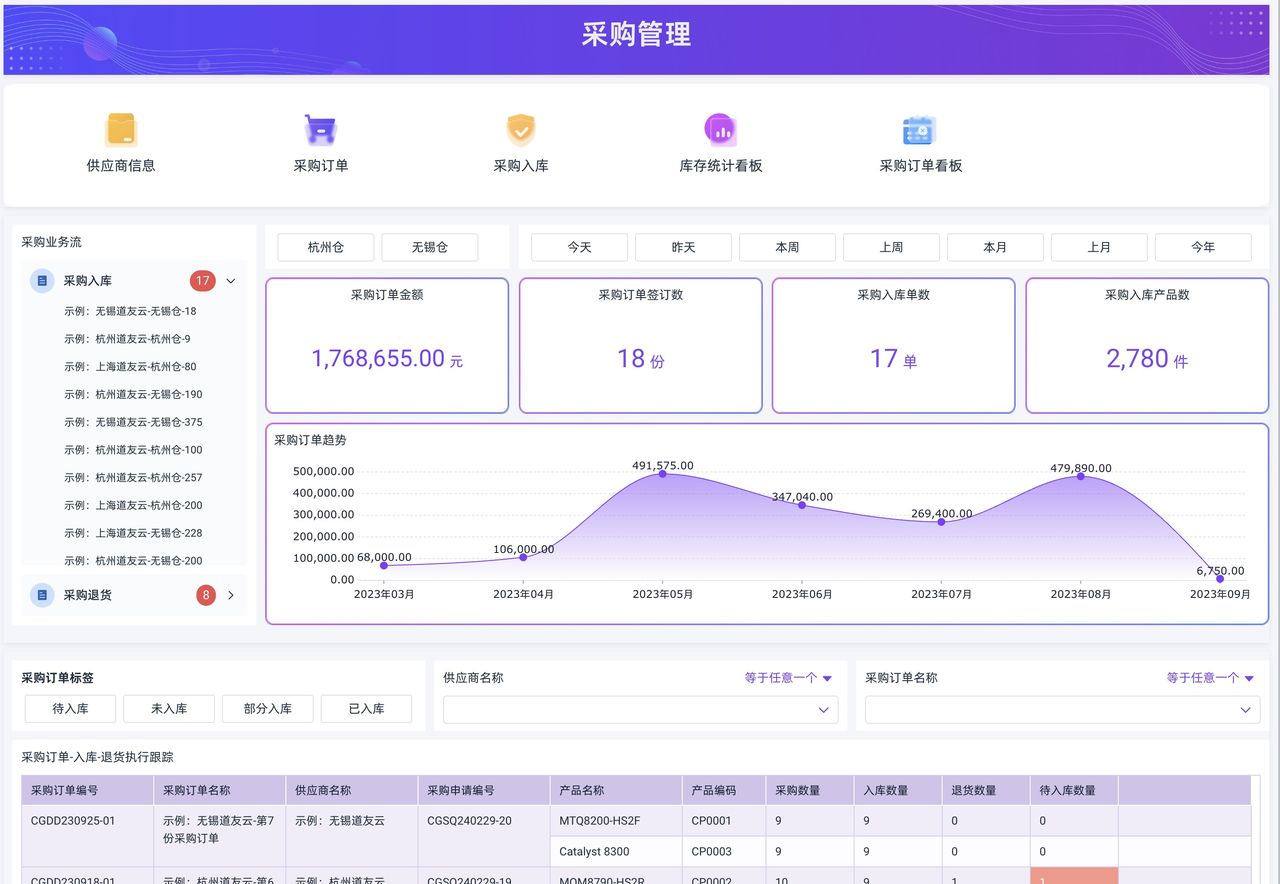Toggle the 杭州仓 warehouse filter

325,246
